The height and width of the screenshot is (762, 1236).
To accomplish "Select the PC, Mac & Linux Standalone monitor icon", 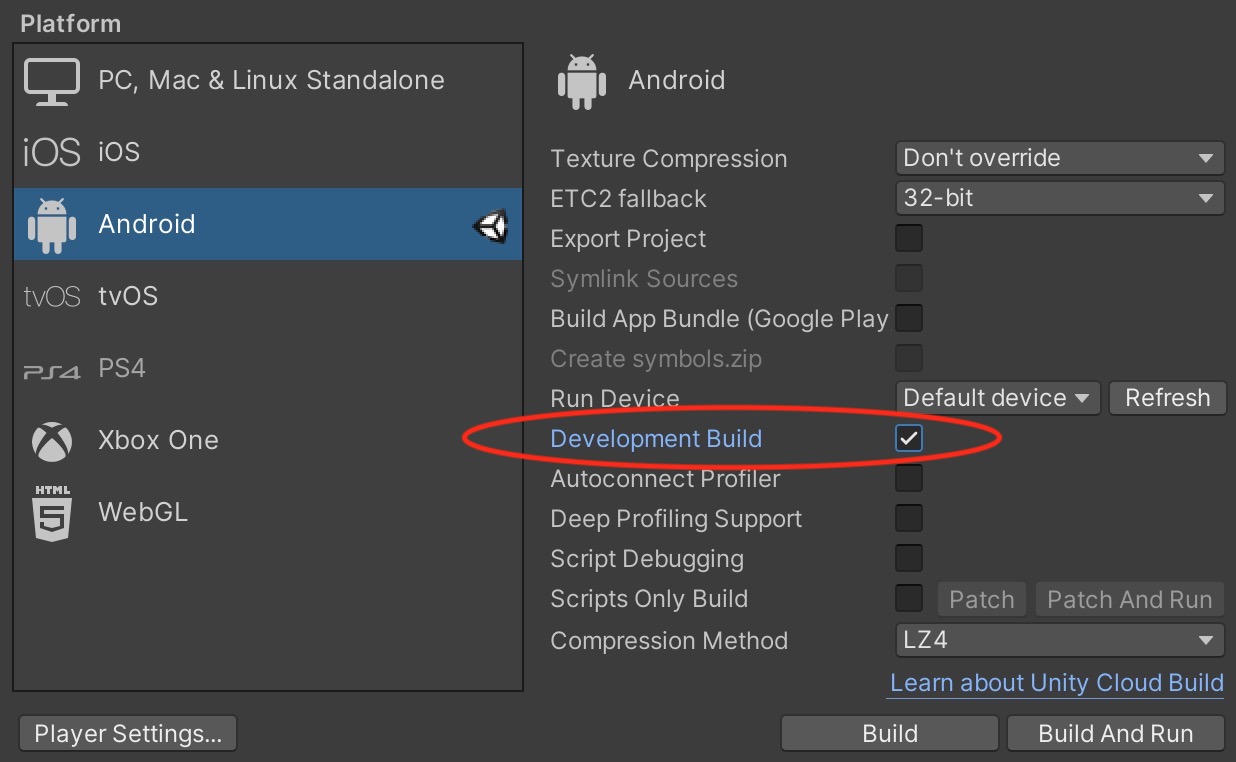I will (51, 82).
